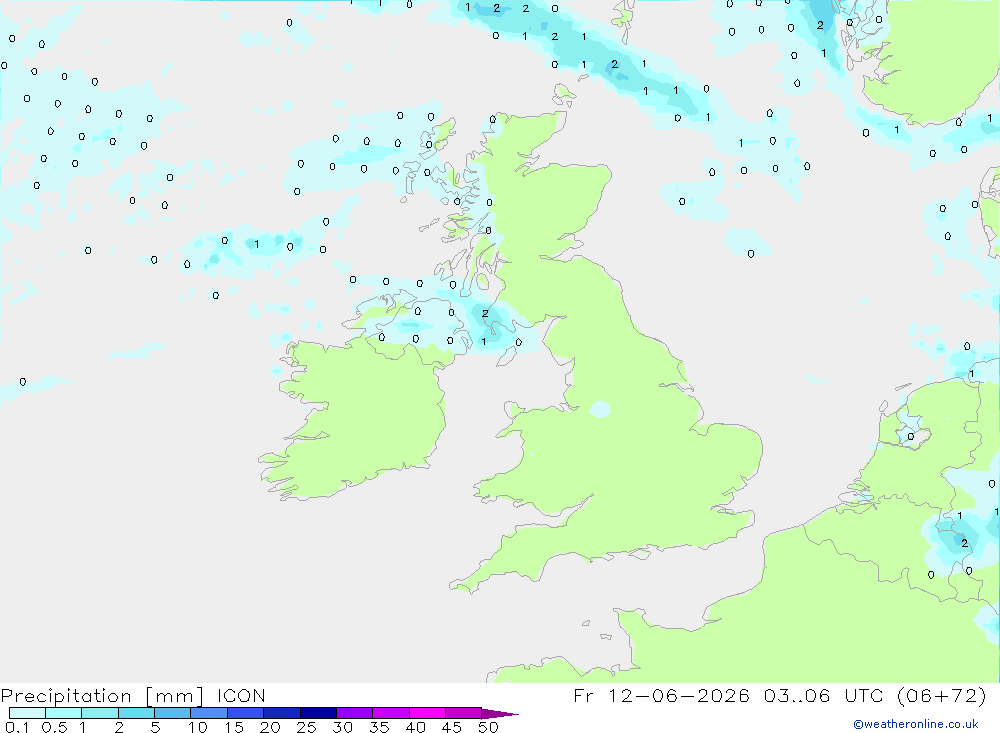Viewport: 1000px width, 733px height.
Task: Click the '20' legend scale label
Action: pyautogui.click(x=270, y=727)
